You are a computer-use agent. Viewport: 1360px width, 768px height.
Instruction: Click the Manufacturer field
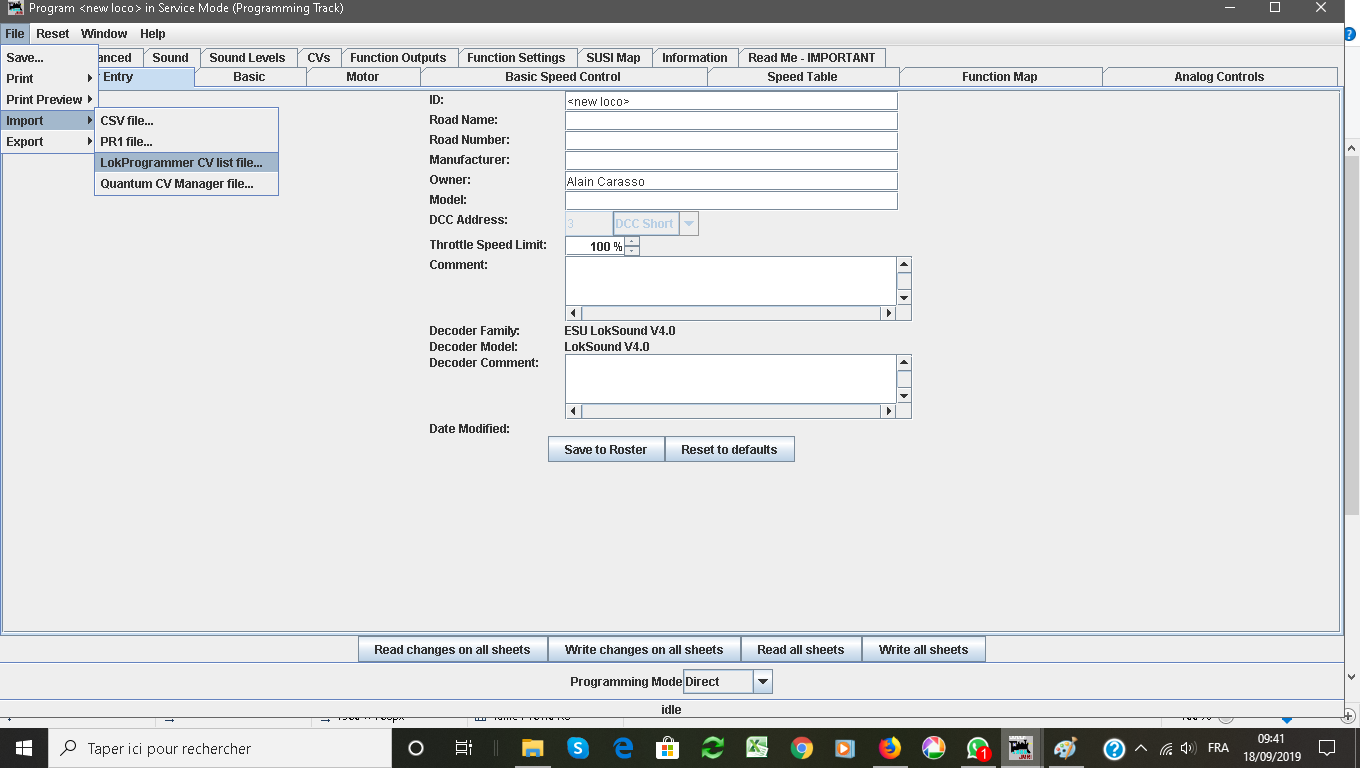(x=731, y=161)
